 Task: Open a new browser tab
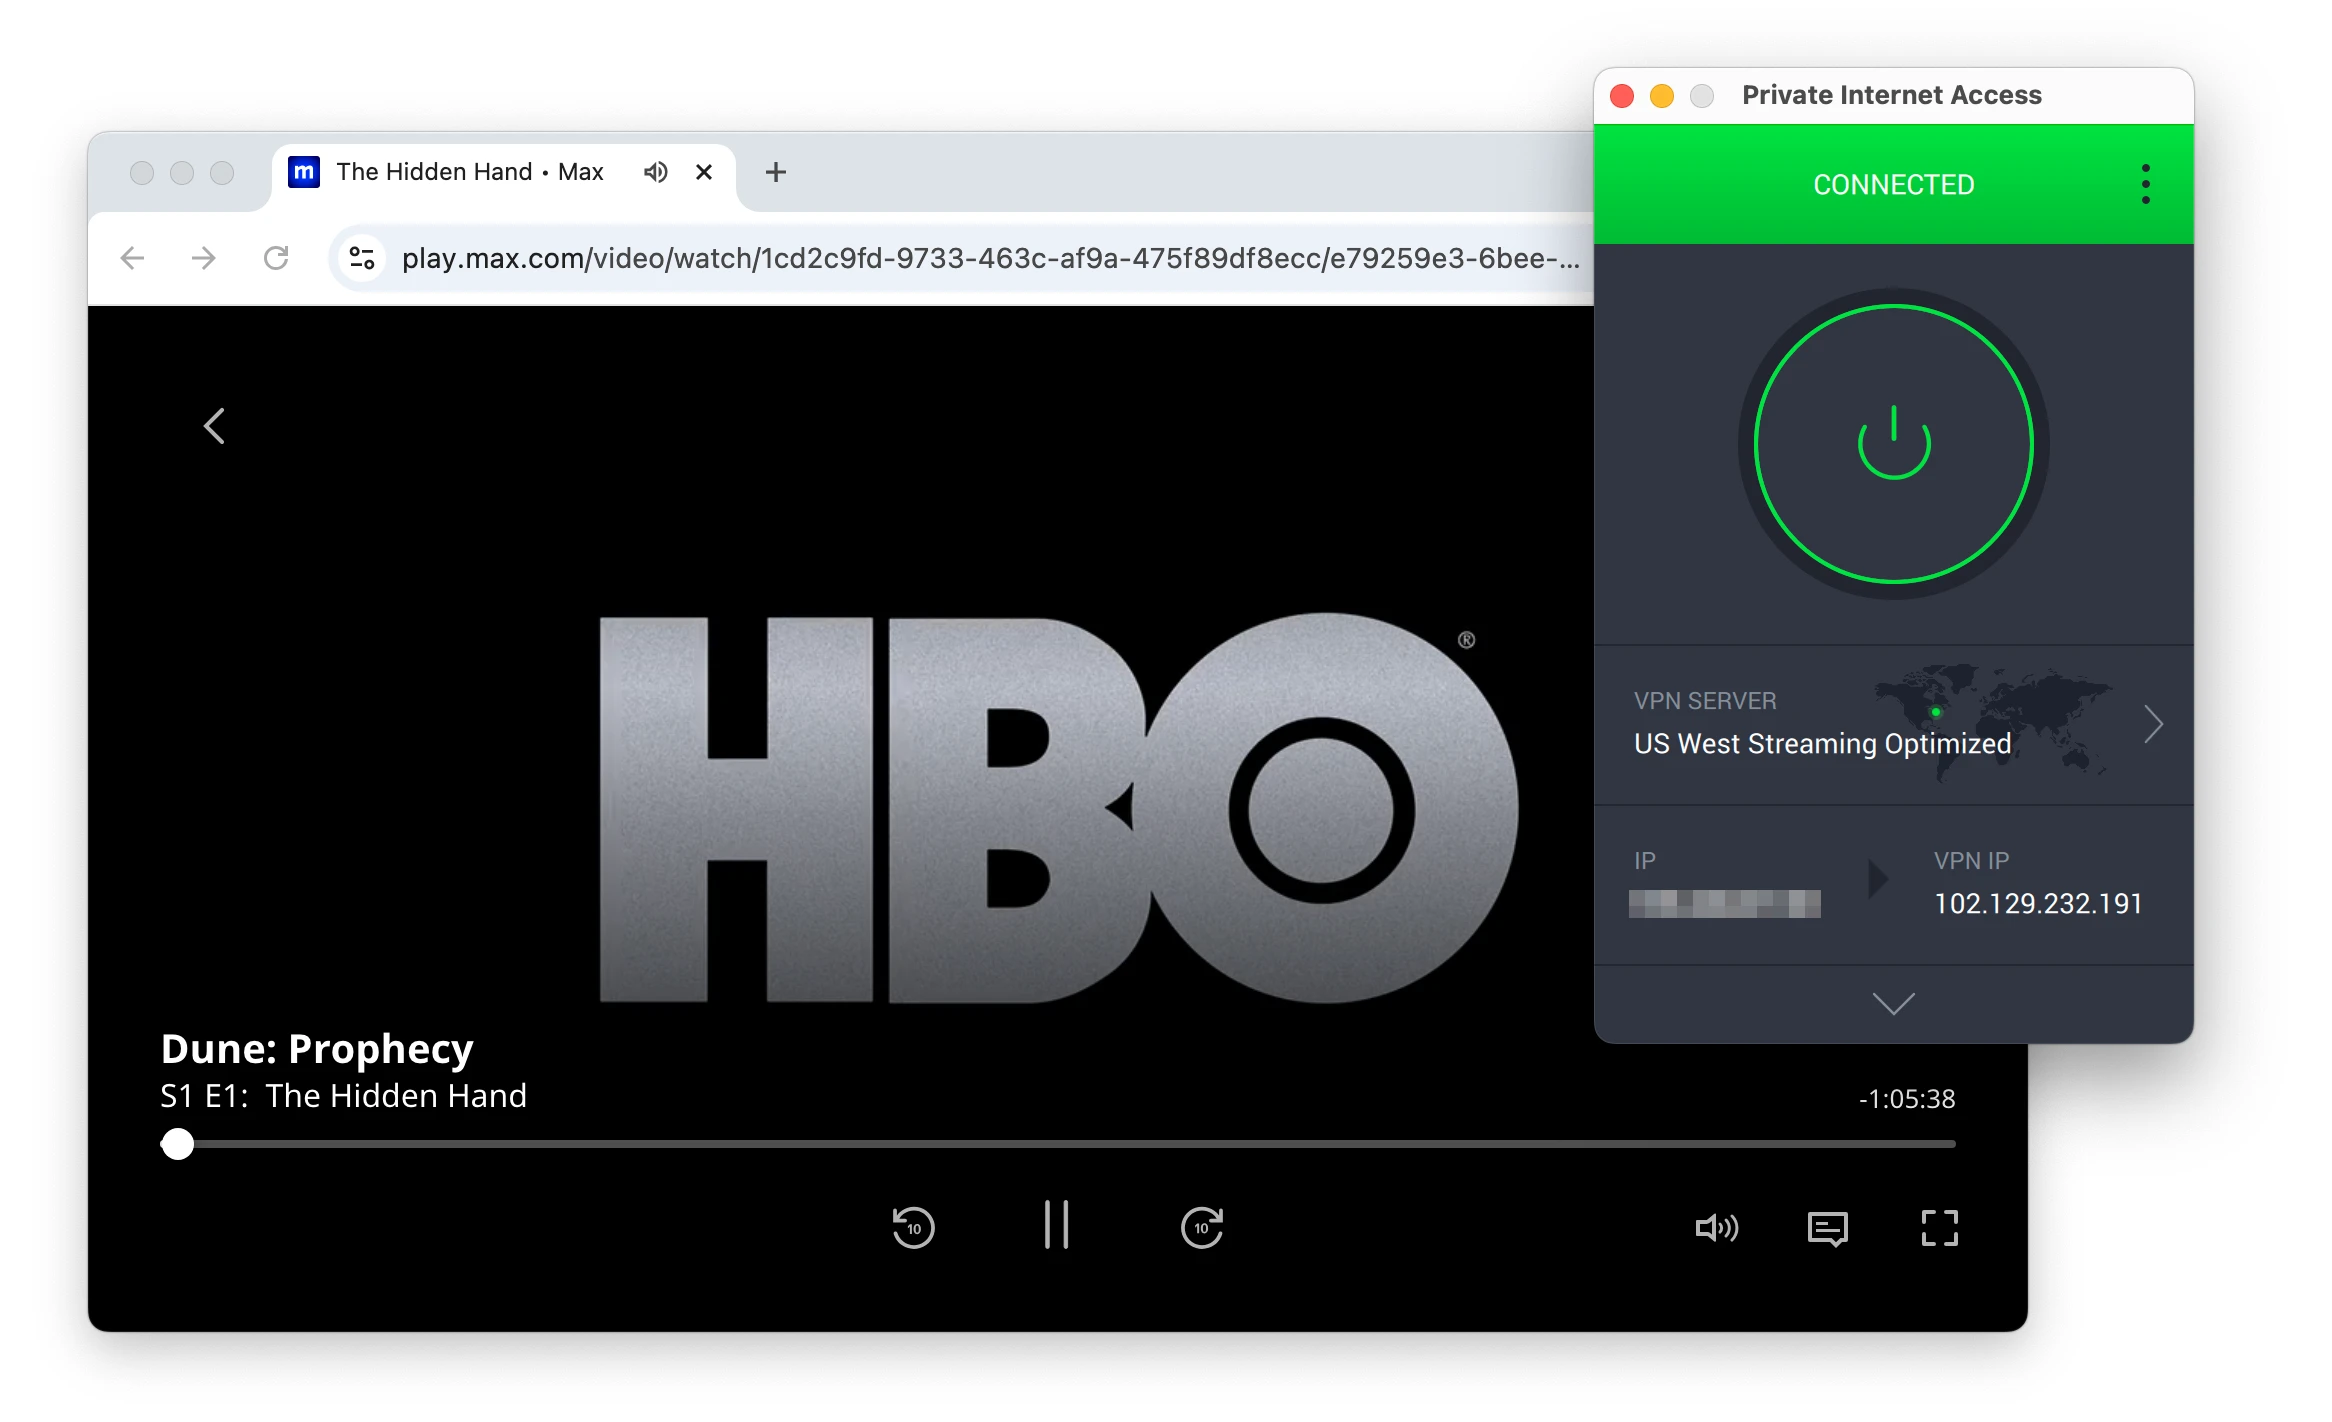click(775, 172)
